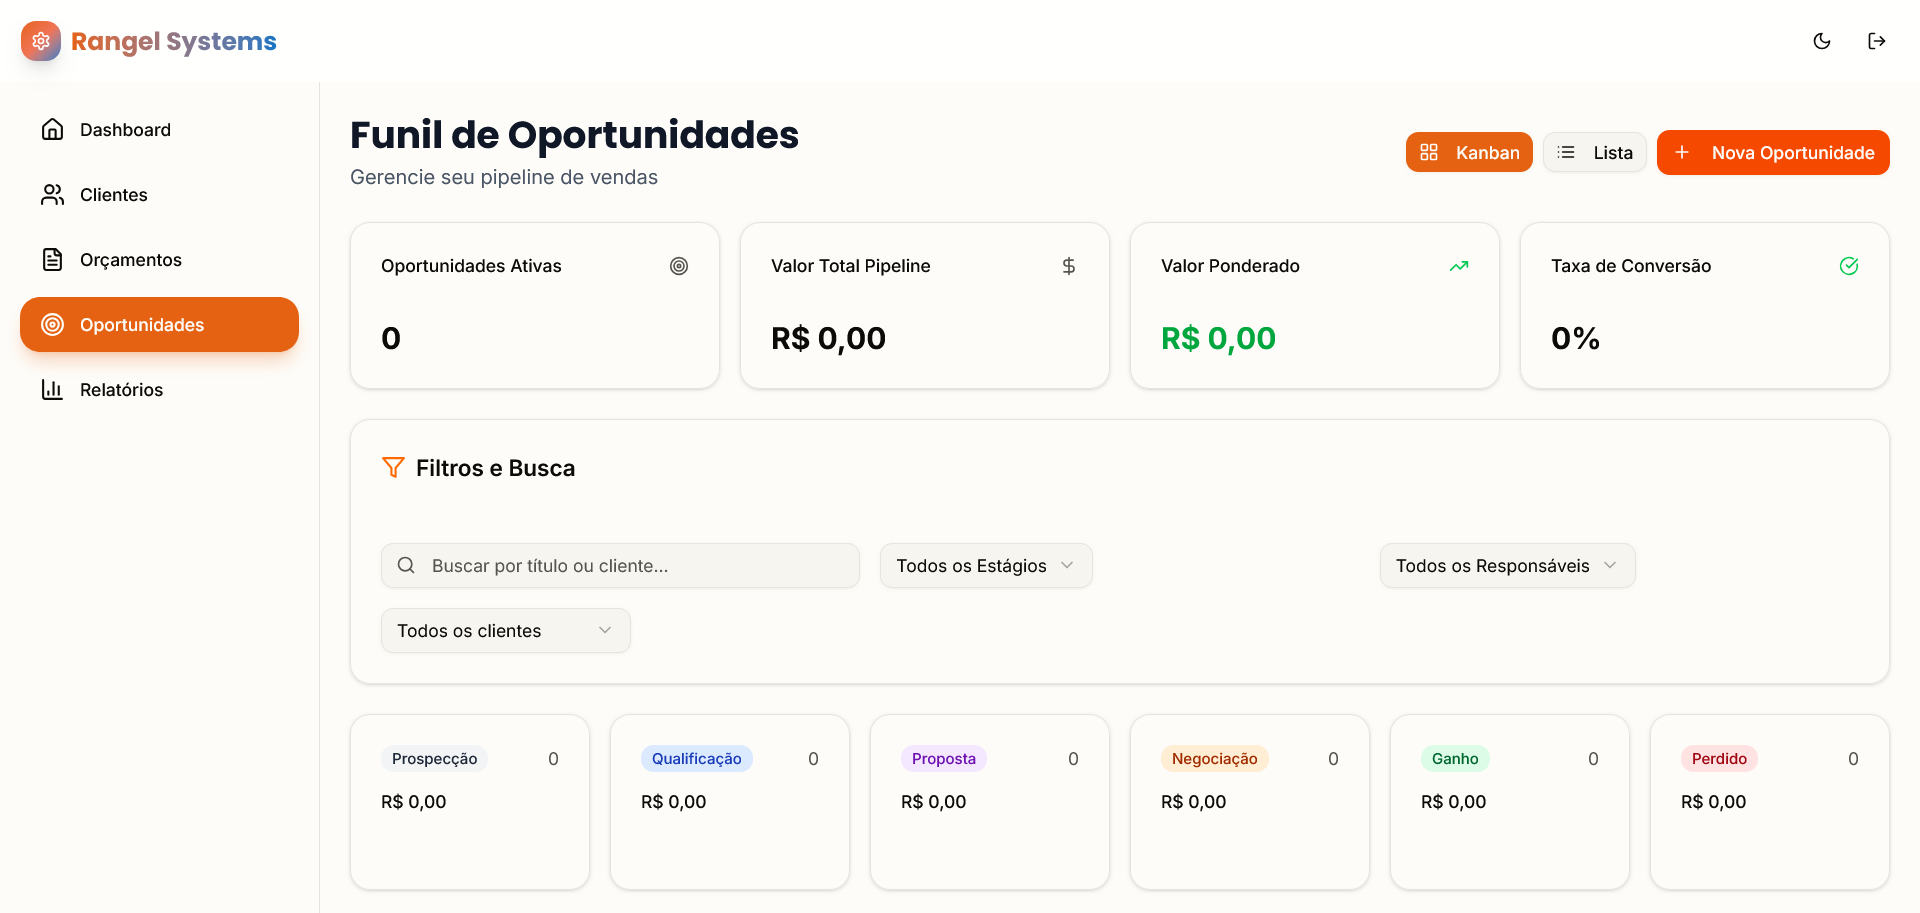Click the Nova Oportunidade button

pyautogui.click(x=1773, y=153)
